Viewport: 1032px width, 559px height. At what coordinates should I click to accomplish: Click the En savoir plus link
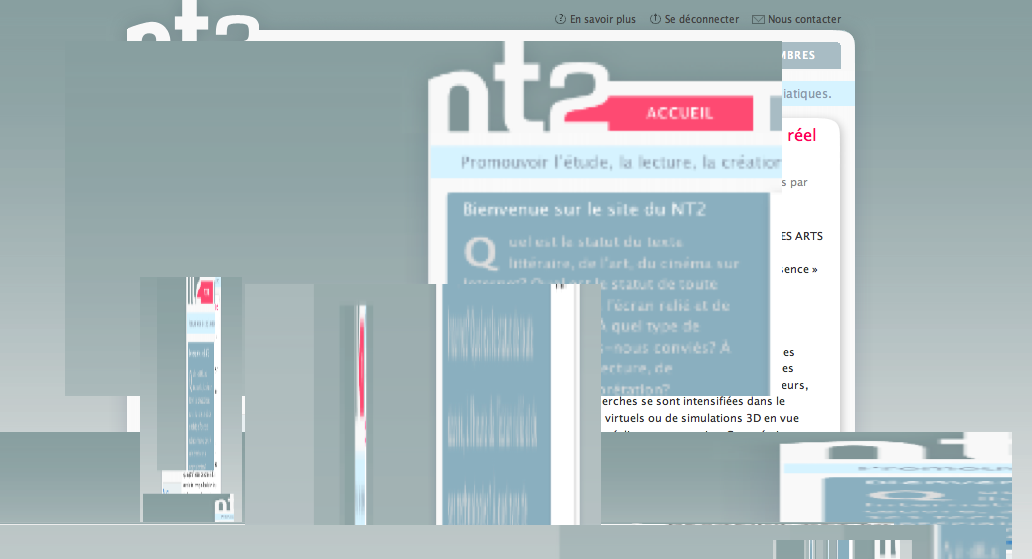(602, 20)
